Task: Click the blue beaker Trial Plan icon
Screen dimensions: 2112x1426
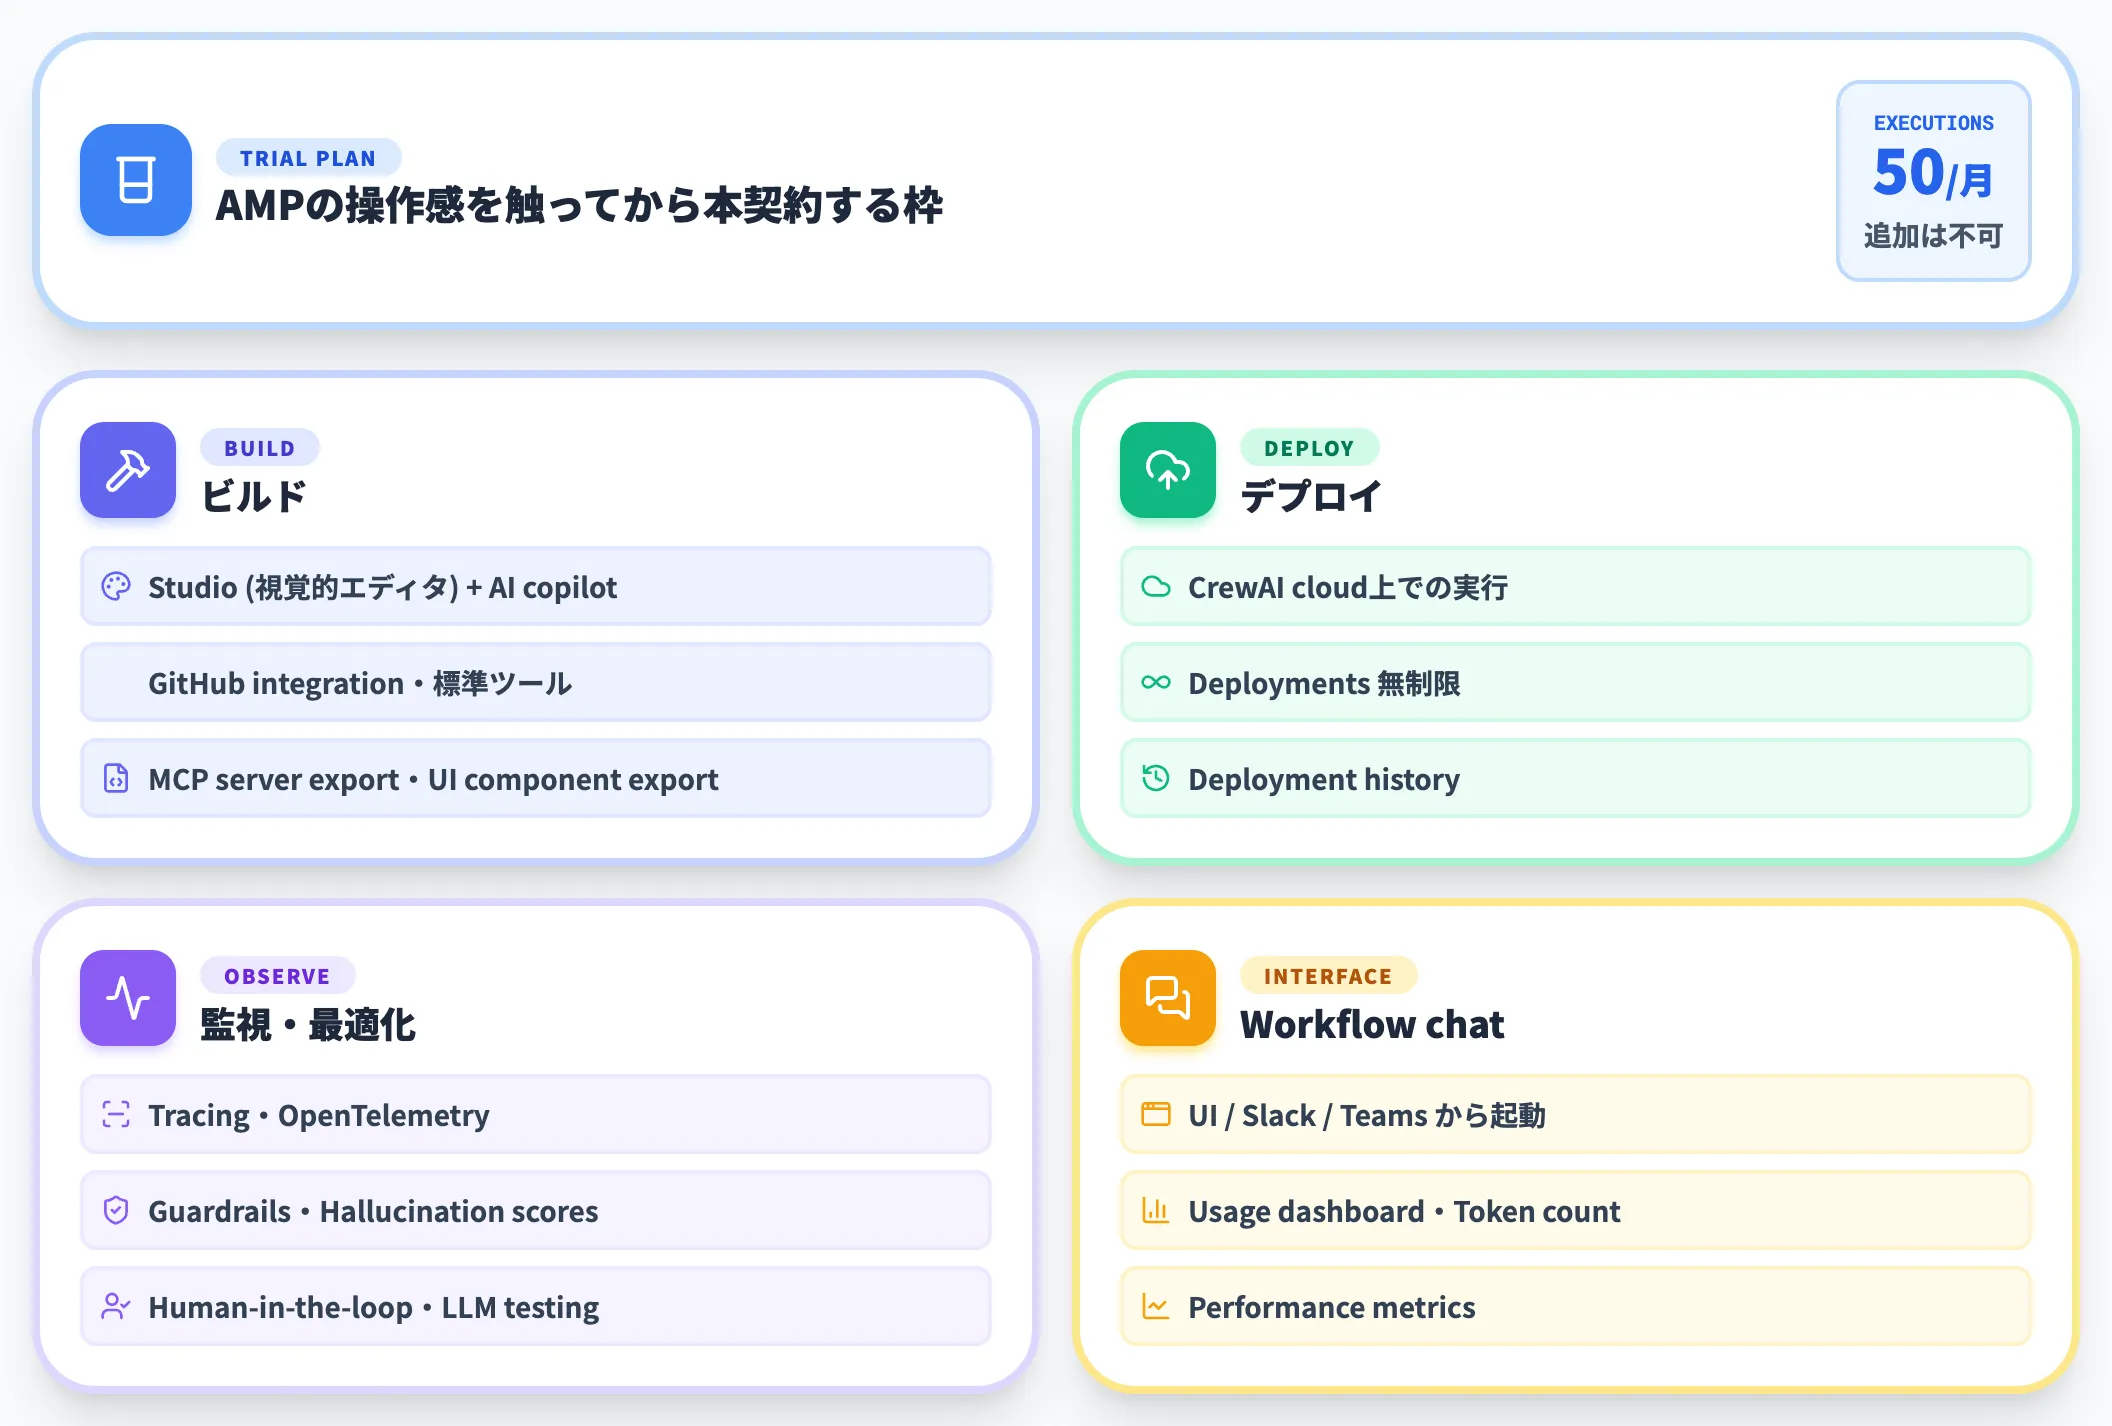Action: pos(136,180)
